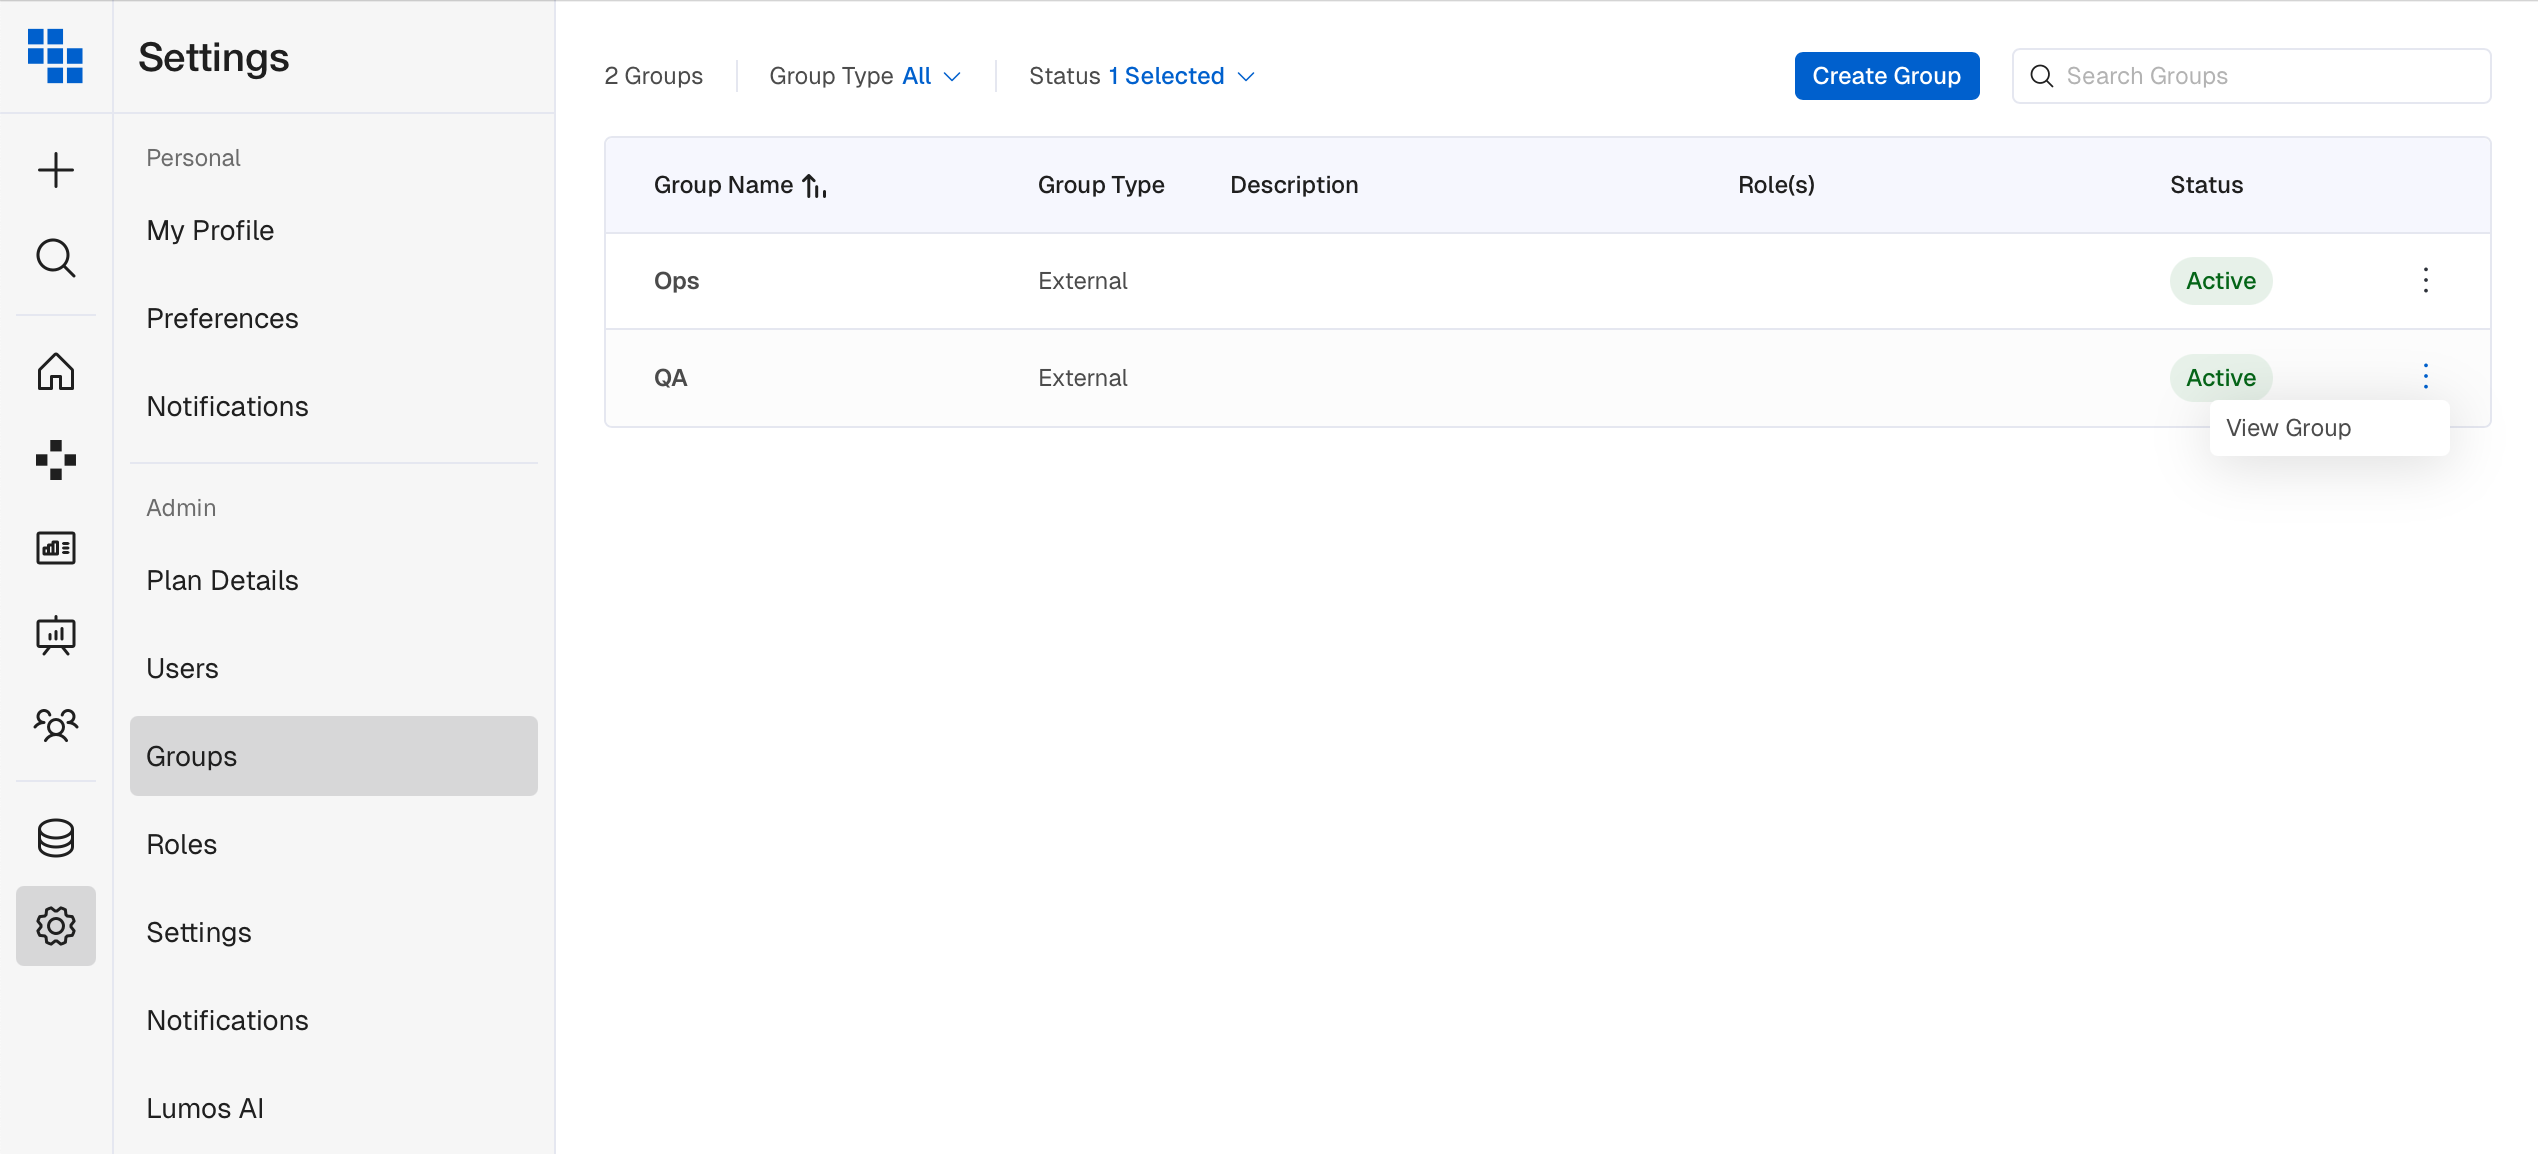Open My Profile settings page
The image size is (2538, 1154).
tap(210, 230)
